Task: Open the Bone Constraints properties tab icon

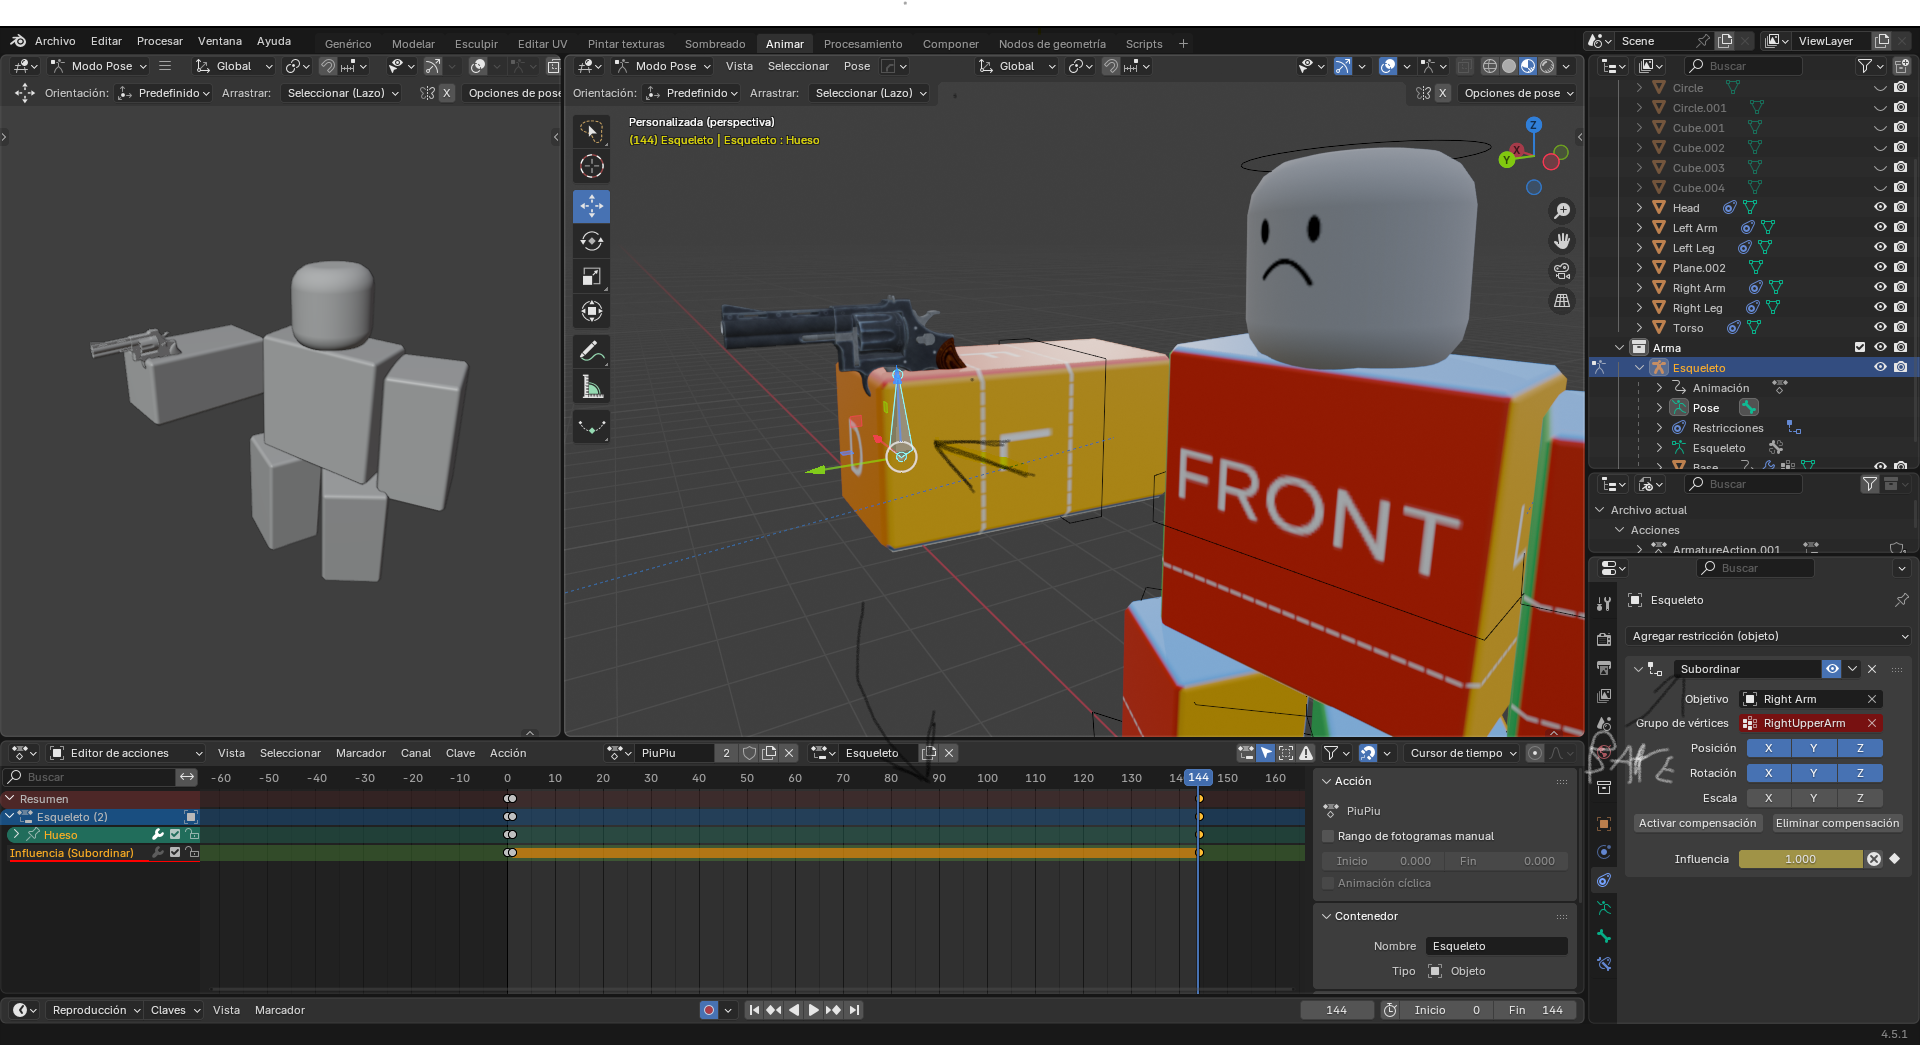Action: [x=1604, y=964]
